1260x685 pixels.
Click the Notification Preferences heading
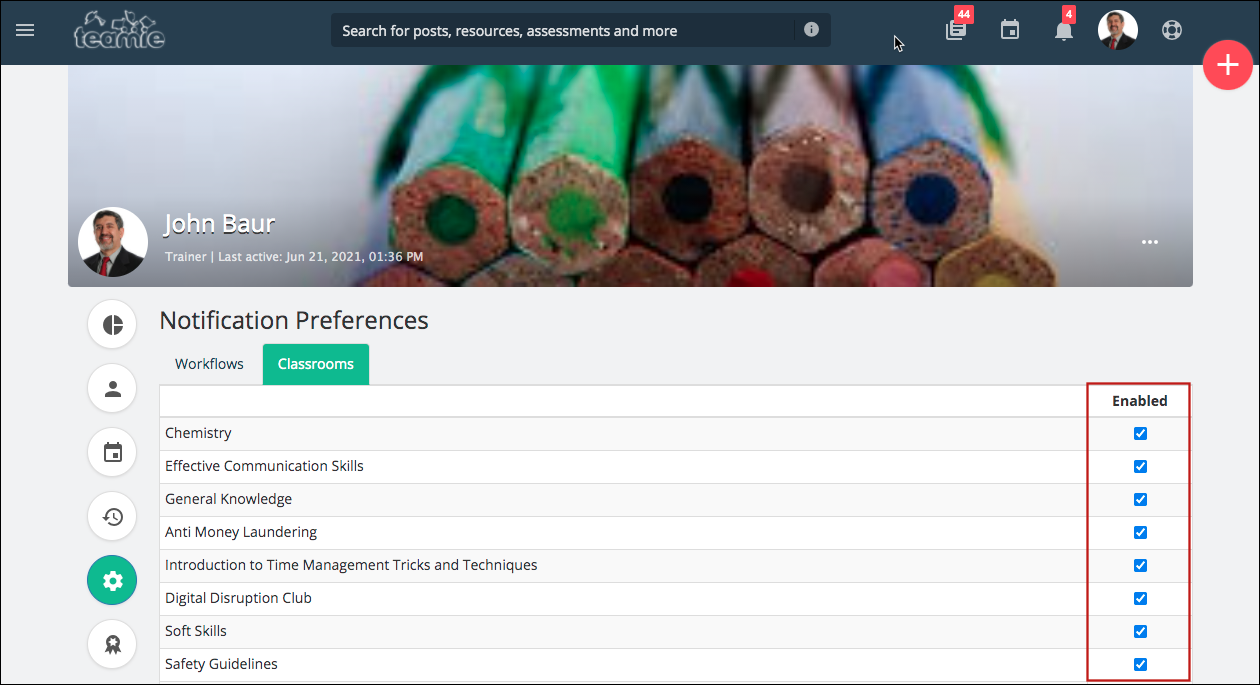tap(294, 320)
